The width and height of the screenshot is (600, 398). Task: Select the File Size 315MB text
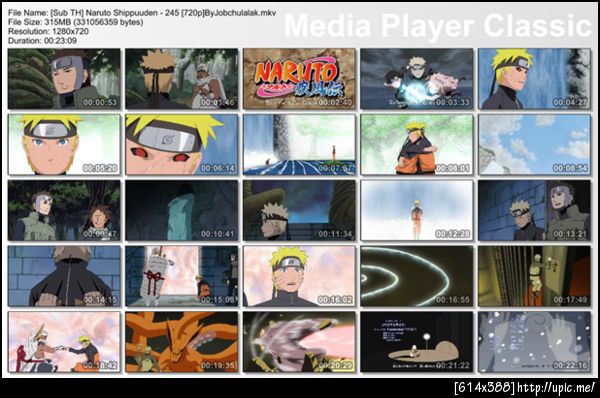[x=76, y=22]
